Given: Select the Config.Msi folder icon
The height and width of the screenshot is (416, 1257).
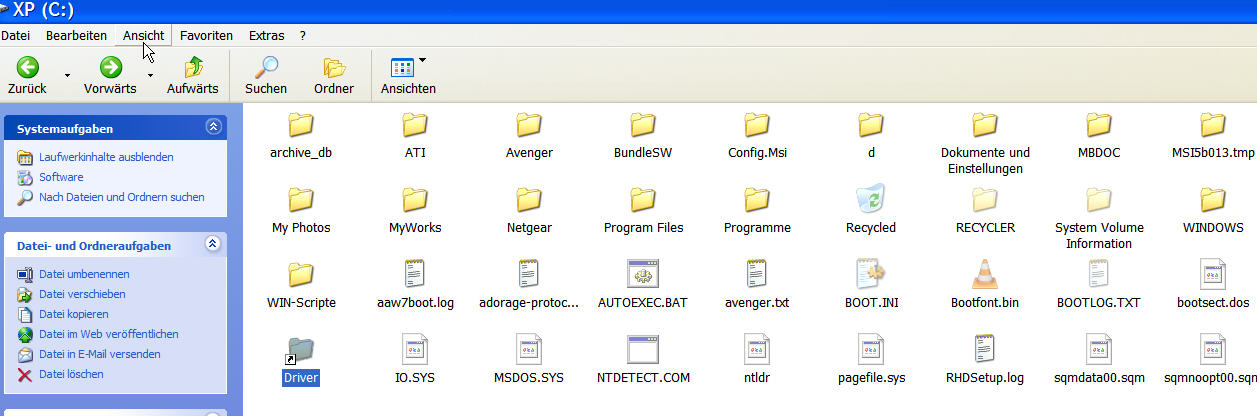Looking at the screenshot, I should (x=757, y=125).
